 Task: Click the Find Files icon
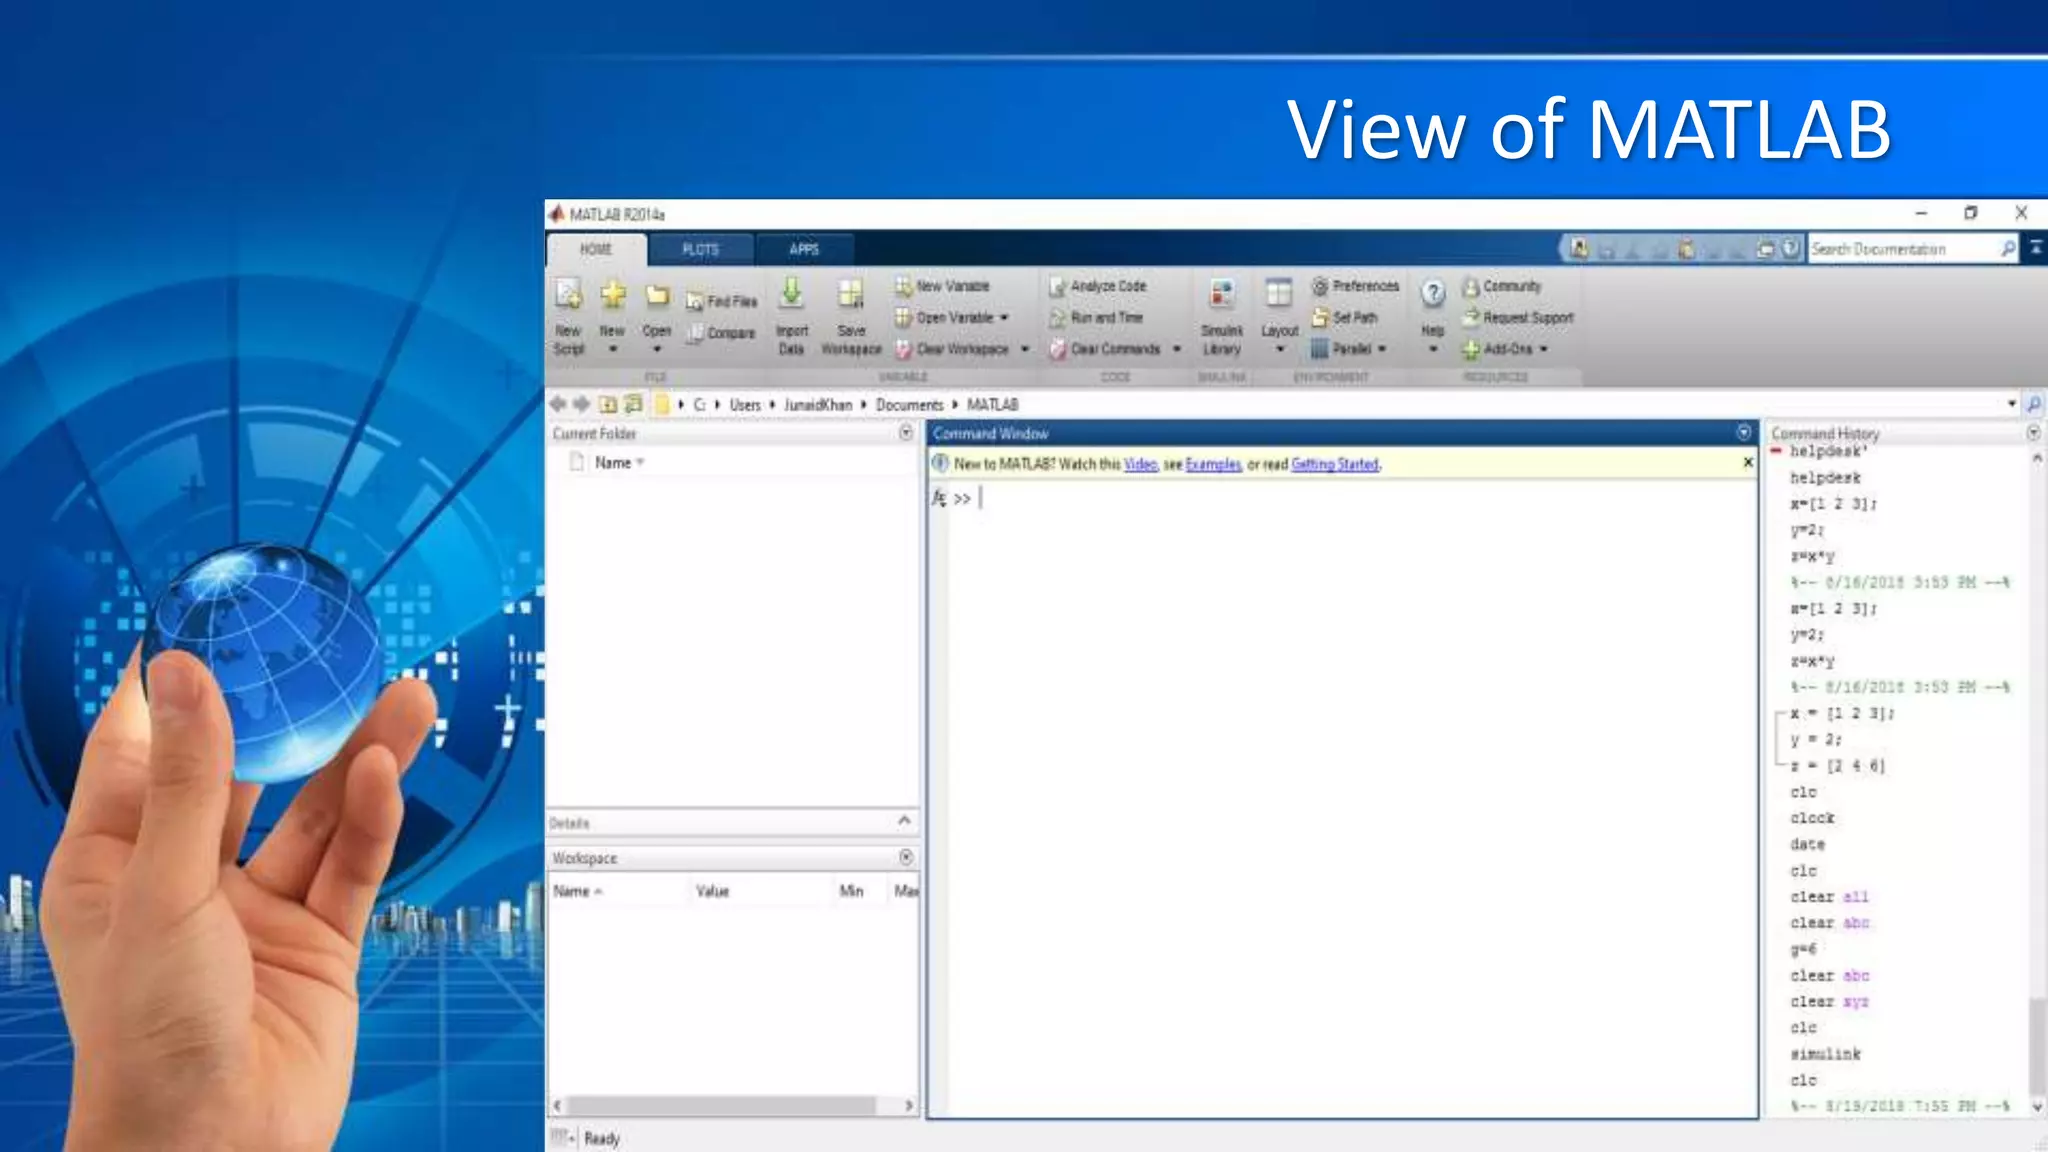pos(721,301)
